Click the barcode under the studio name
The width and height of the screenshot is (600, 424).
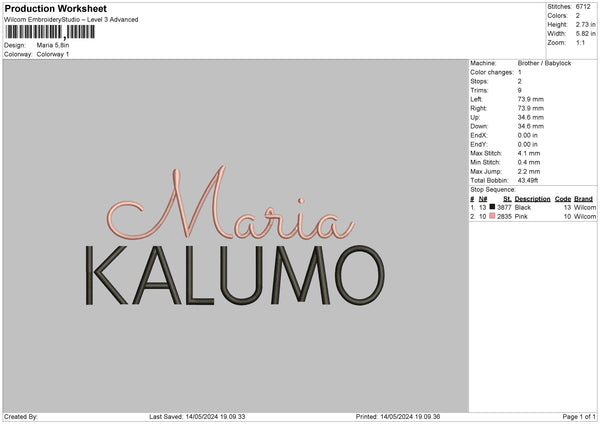coord(50,32)
